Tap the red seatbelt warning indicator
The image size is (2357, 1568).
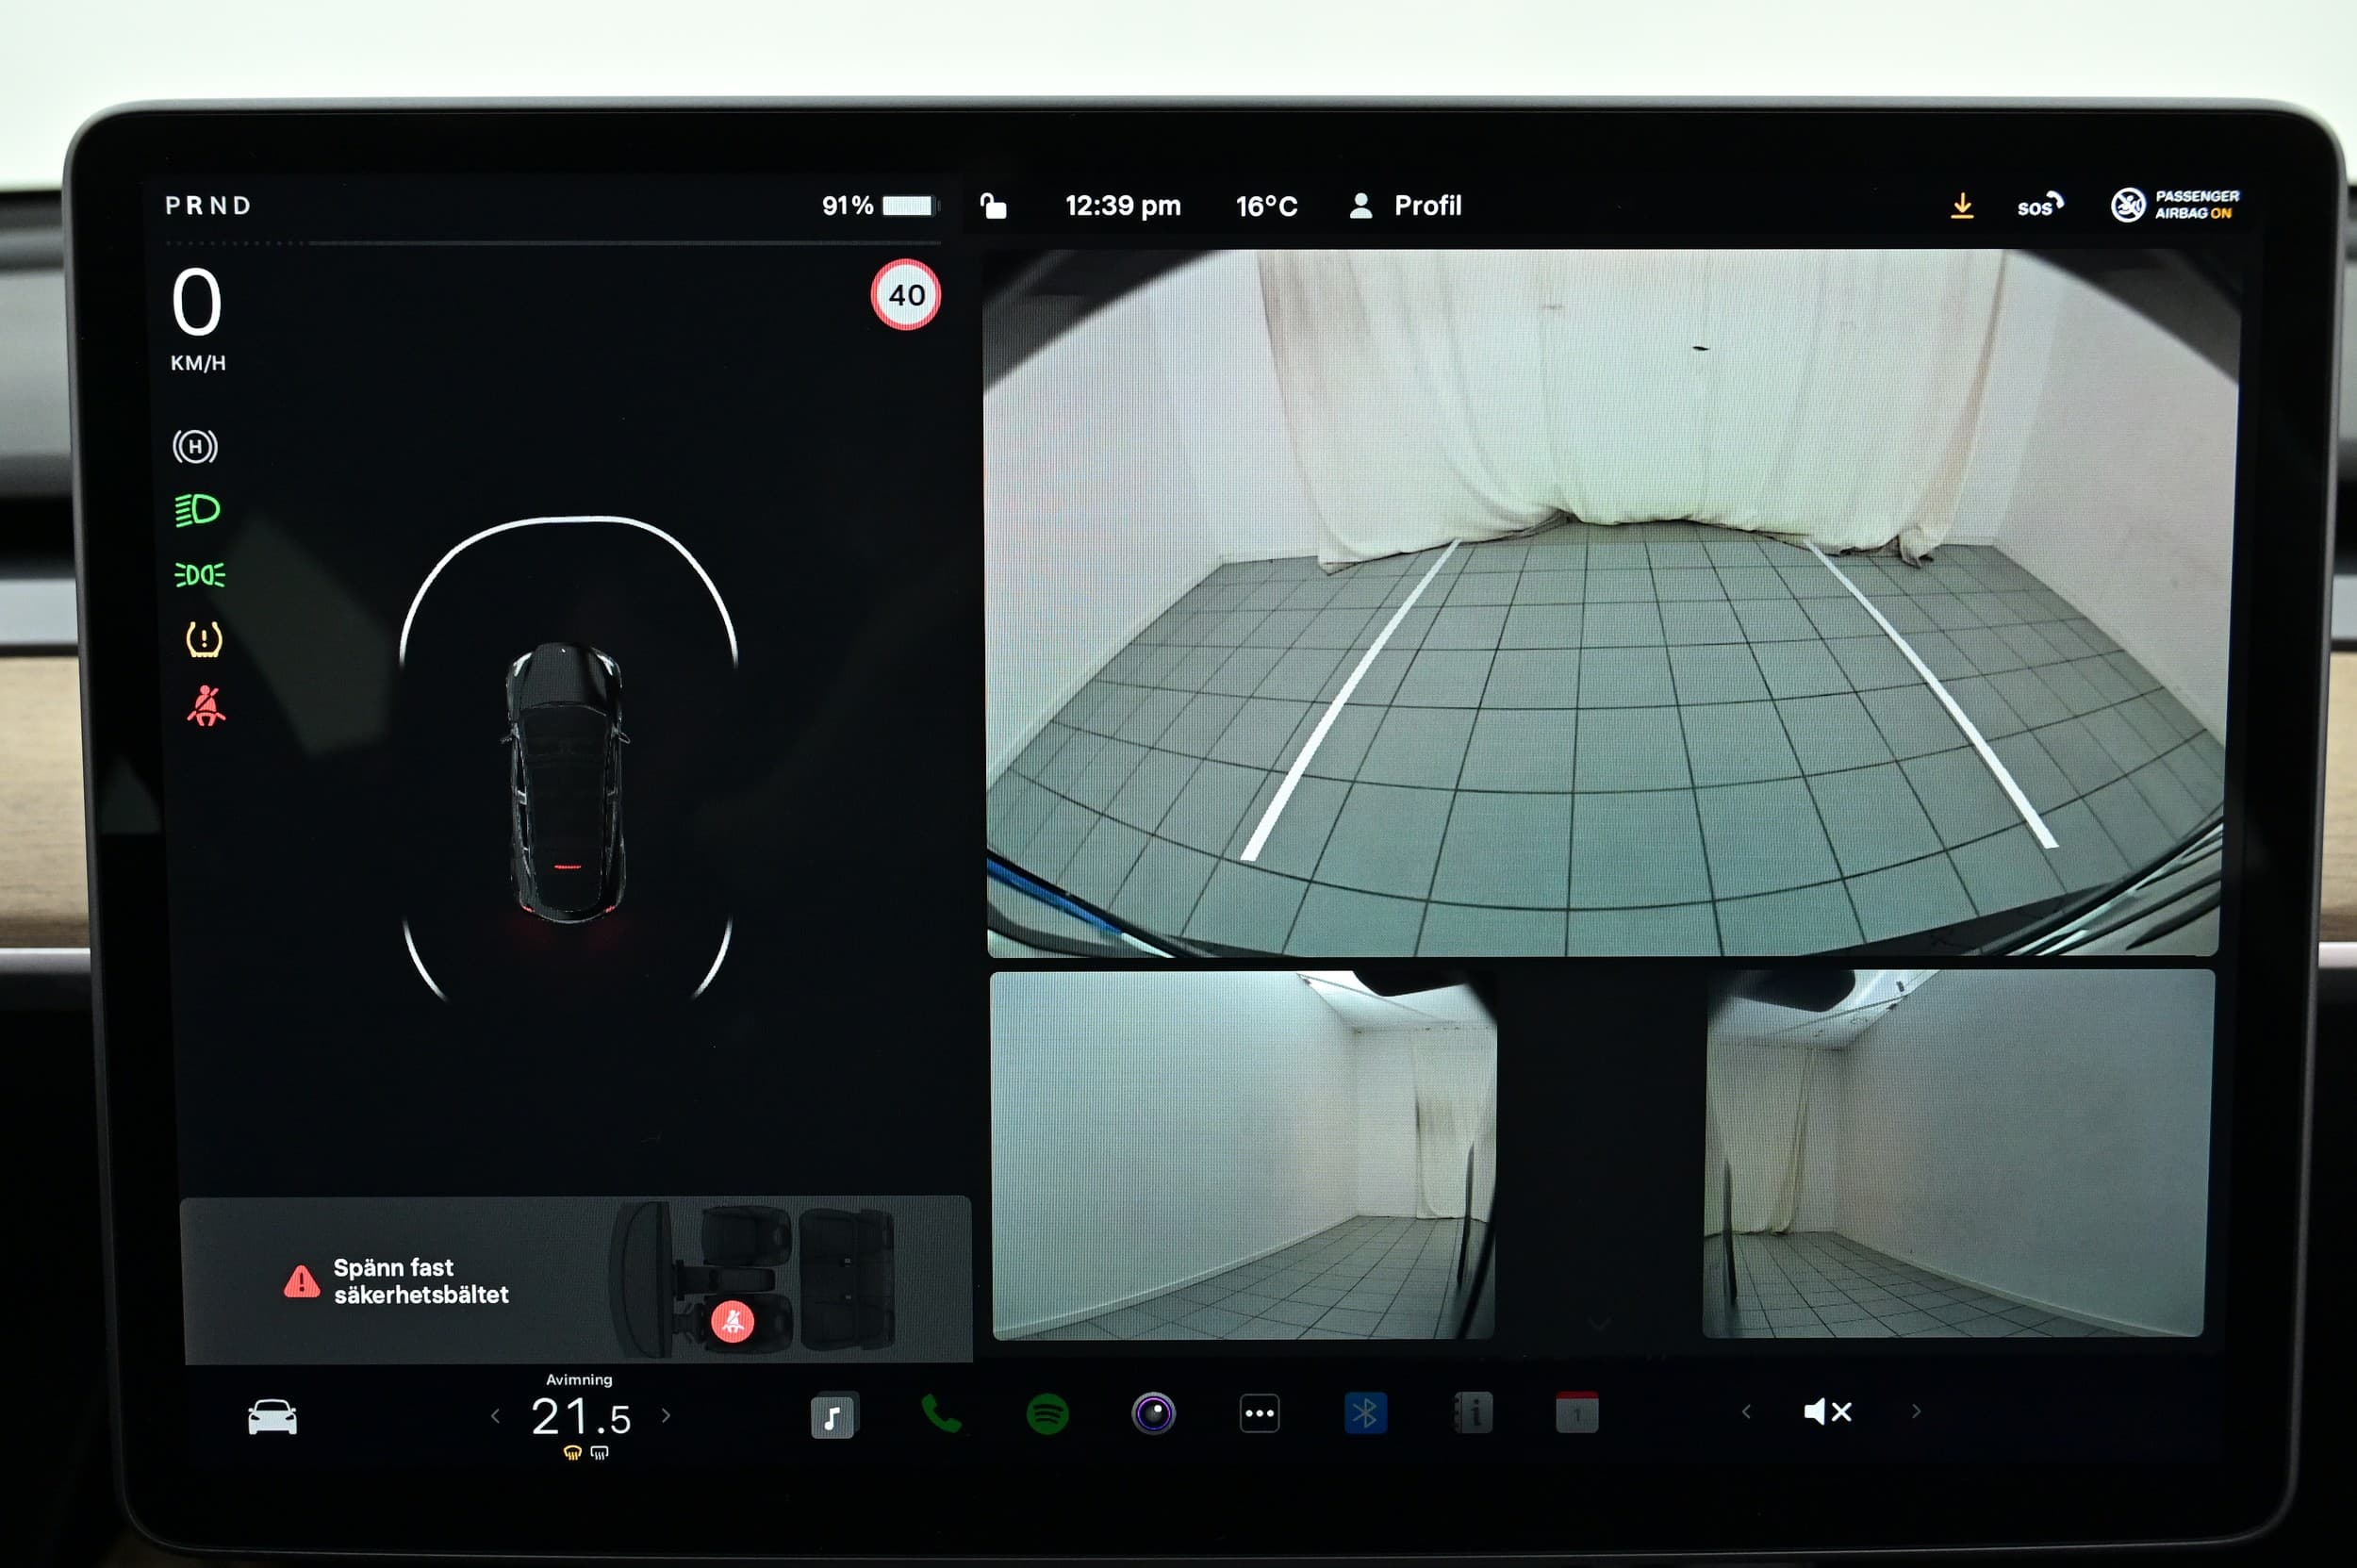tap(206, 705)
